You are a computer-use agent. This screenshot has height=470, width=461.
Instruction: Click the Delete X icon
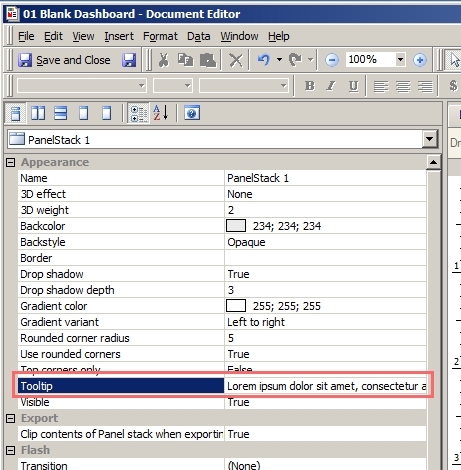click(x=236, y=60)
